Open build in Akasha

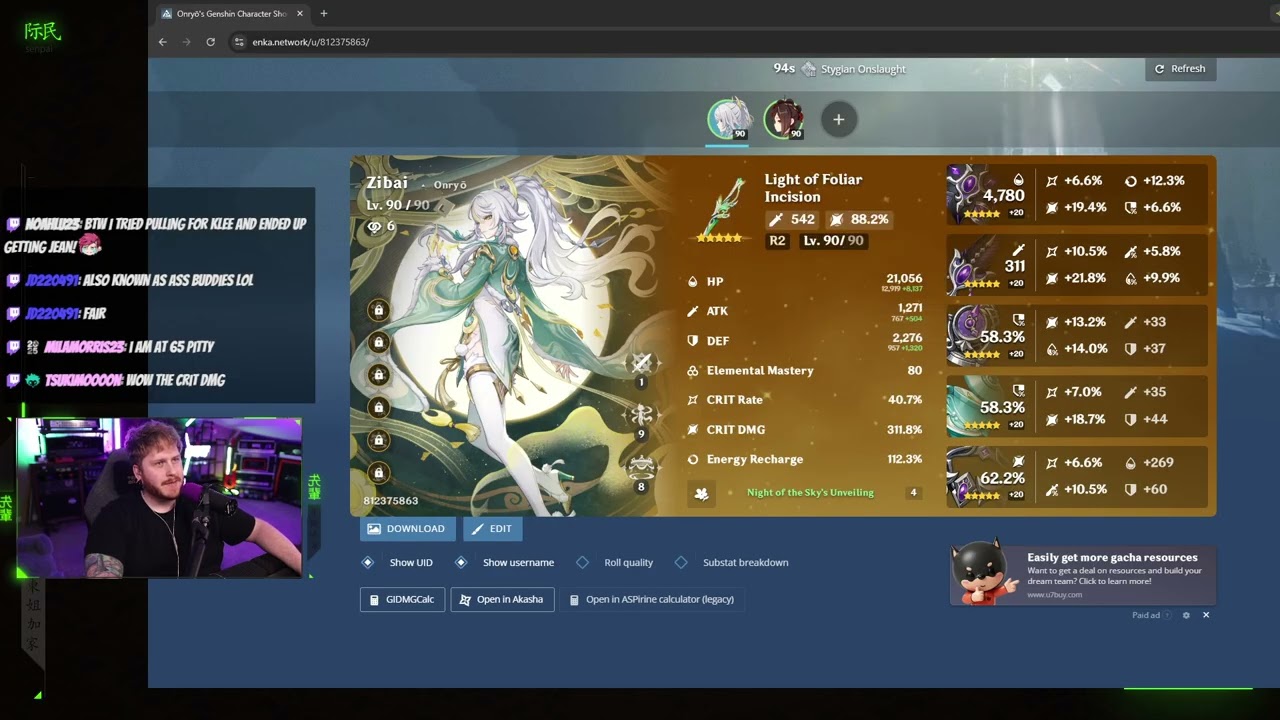pos(502,599)
